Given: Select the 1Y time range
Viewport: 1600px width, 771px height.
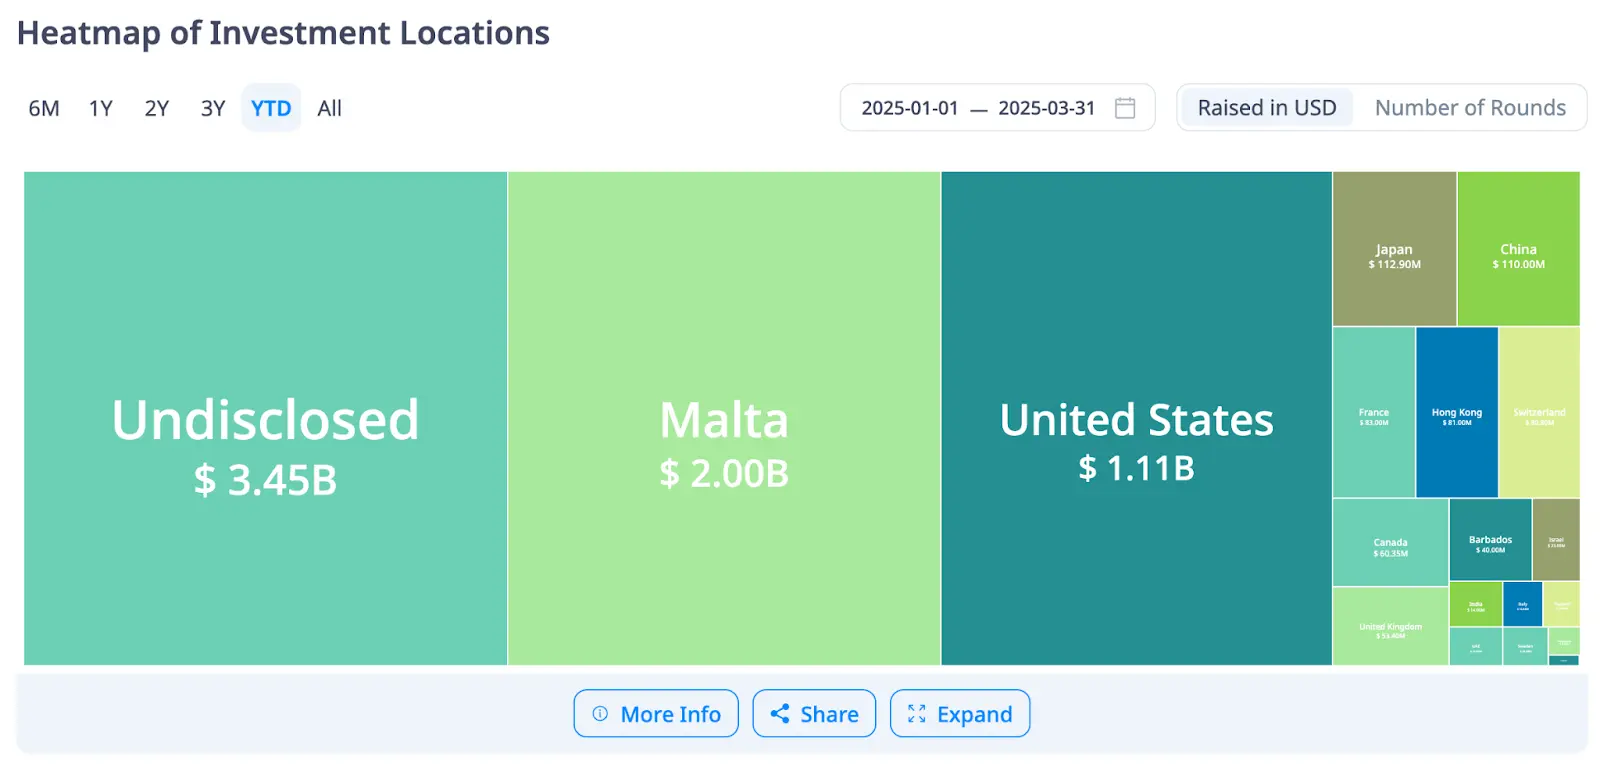Looking at the screenshot, I should (x=100, y=108).
